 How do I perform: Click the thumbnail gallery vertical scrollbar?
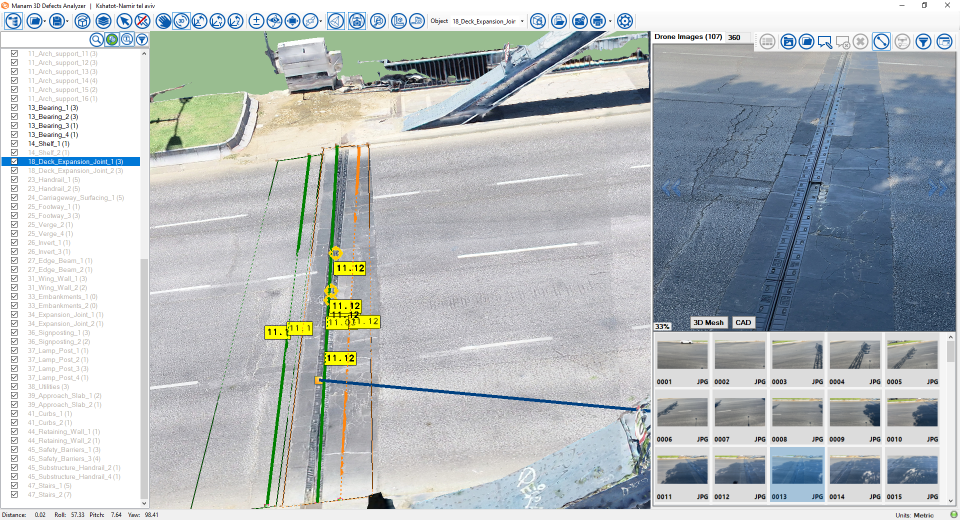pos(951,420)
